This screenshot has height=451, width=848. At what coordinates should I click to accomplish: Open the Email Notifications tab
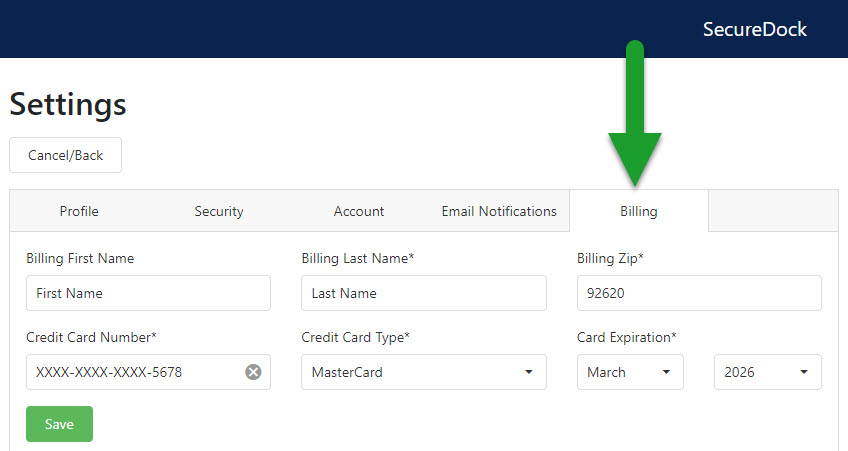[x=499, y=211]
